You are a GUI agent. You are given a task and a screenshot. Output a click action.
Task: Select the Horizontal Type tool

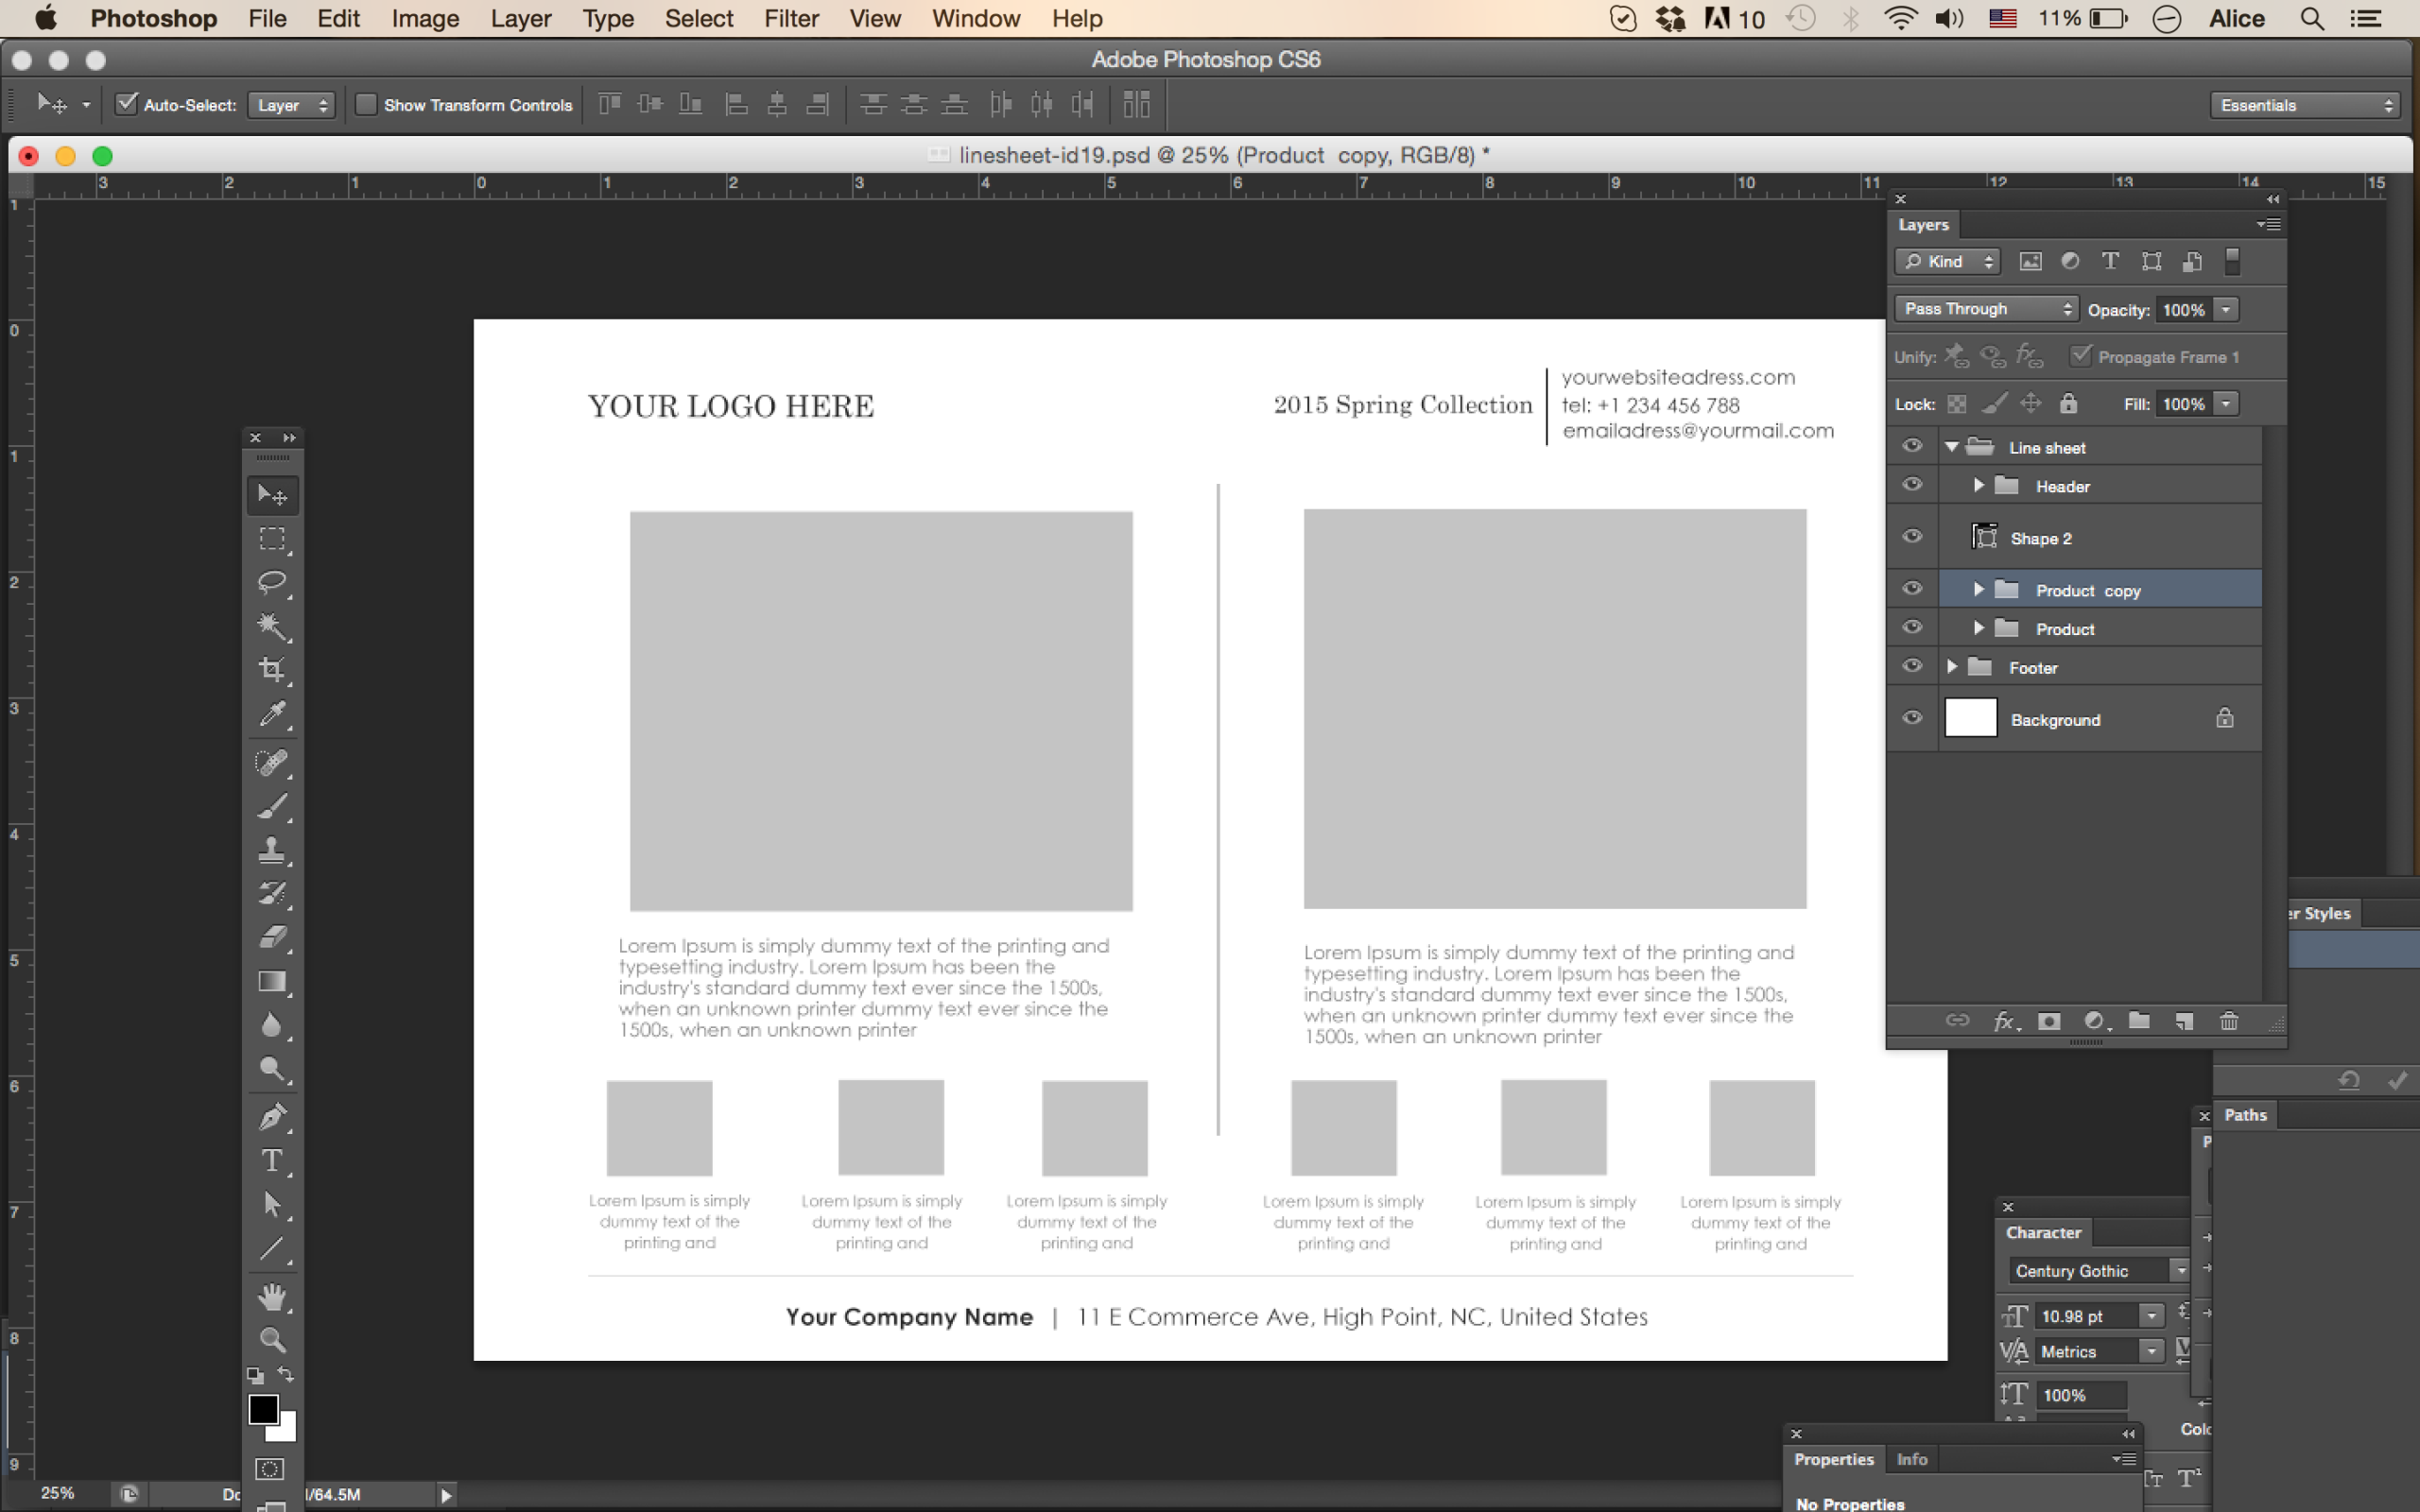(272, 1161)
